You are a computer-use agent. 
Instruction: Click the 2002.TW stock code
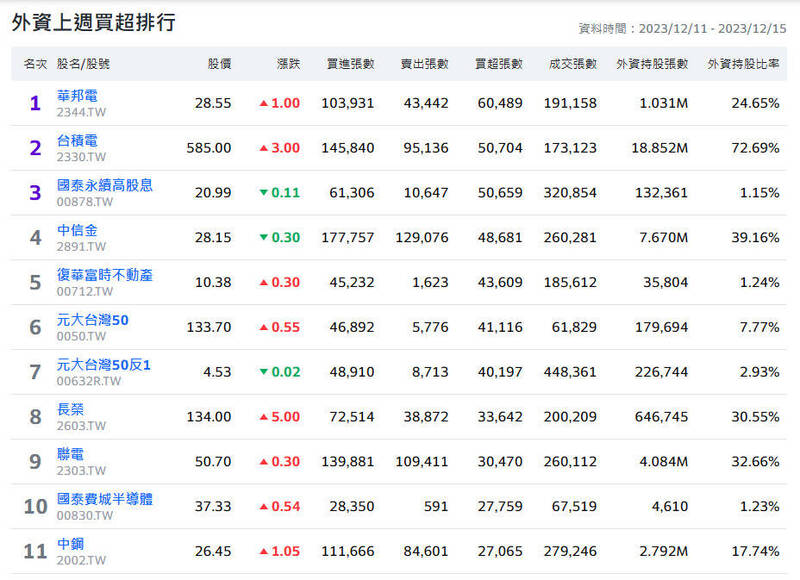(81, 561)
